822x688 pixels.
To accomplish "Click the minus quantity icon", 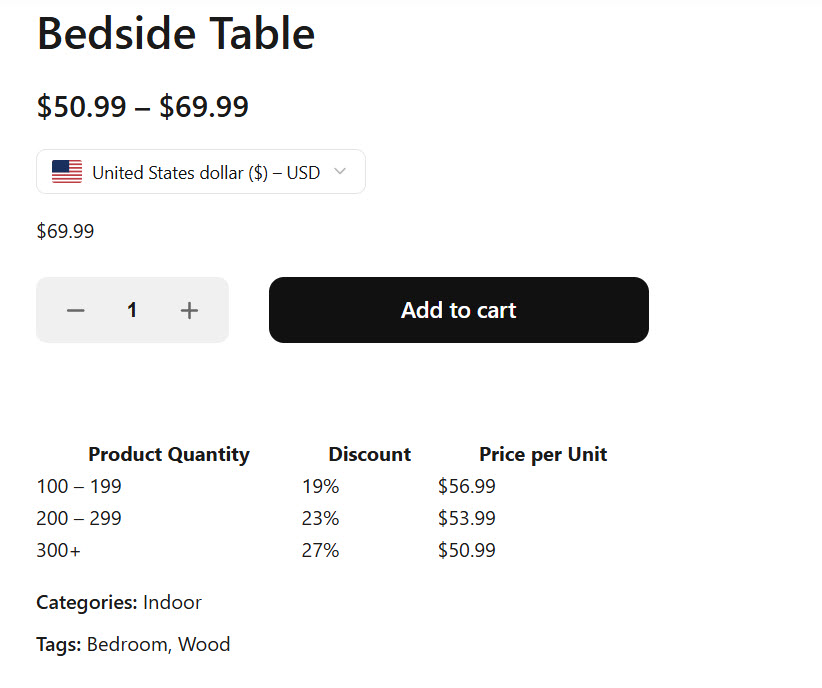I will point(75,310).
